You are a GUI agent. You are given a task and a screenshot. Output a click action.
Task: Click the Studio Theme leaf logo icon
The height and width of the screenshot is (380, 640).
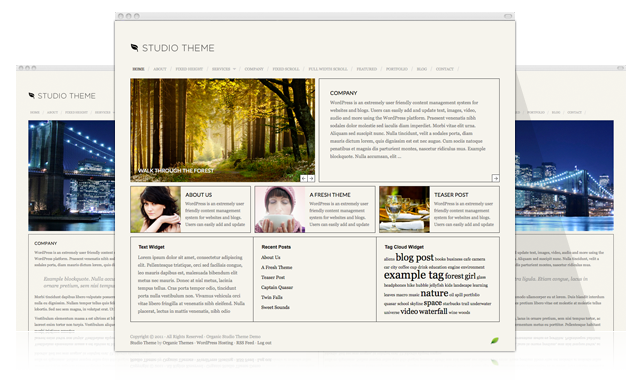134,48
